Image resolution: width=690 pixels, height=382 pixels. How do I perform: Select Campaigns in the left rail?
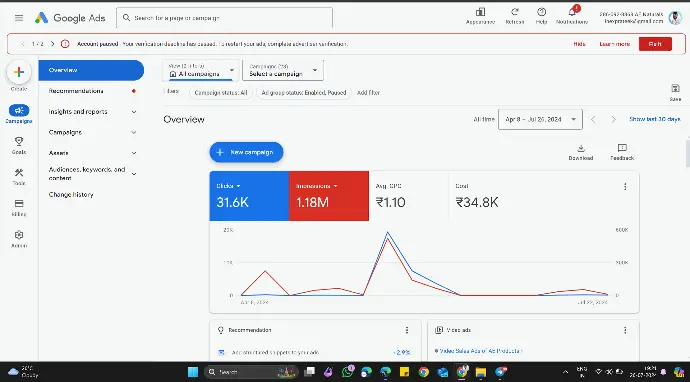click(x=19, y=114)
